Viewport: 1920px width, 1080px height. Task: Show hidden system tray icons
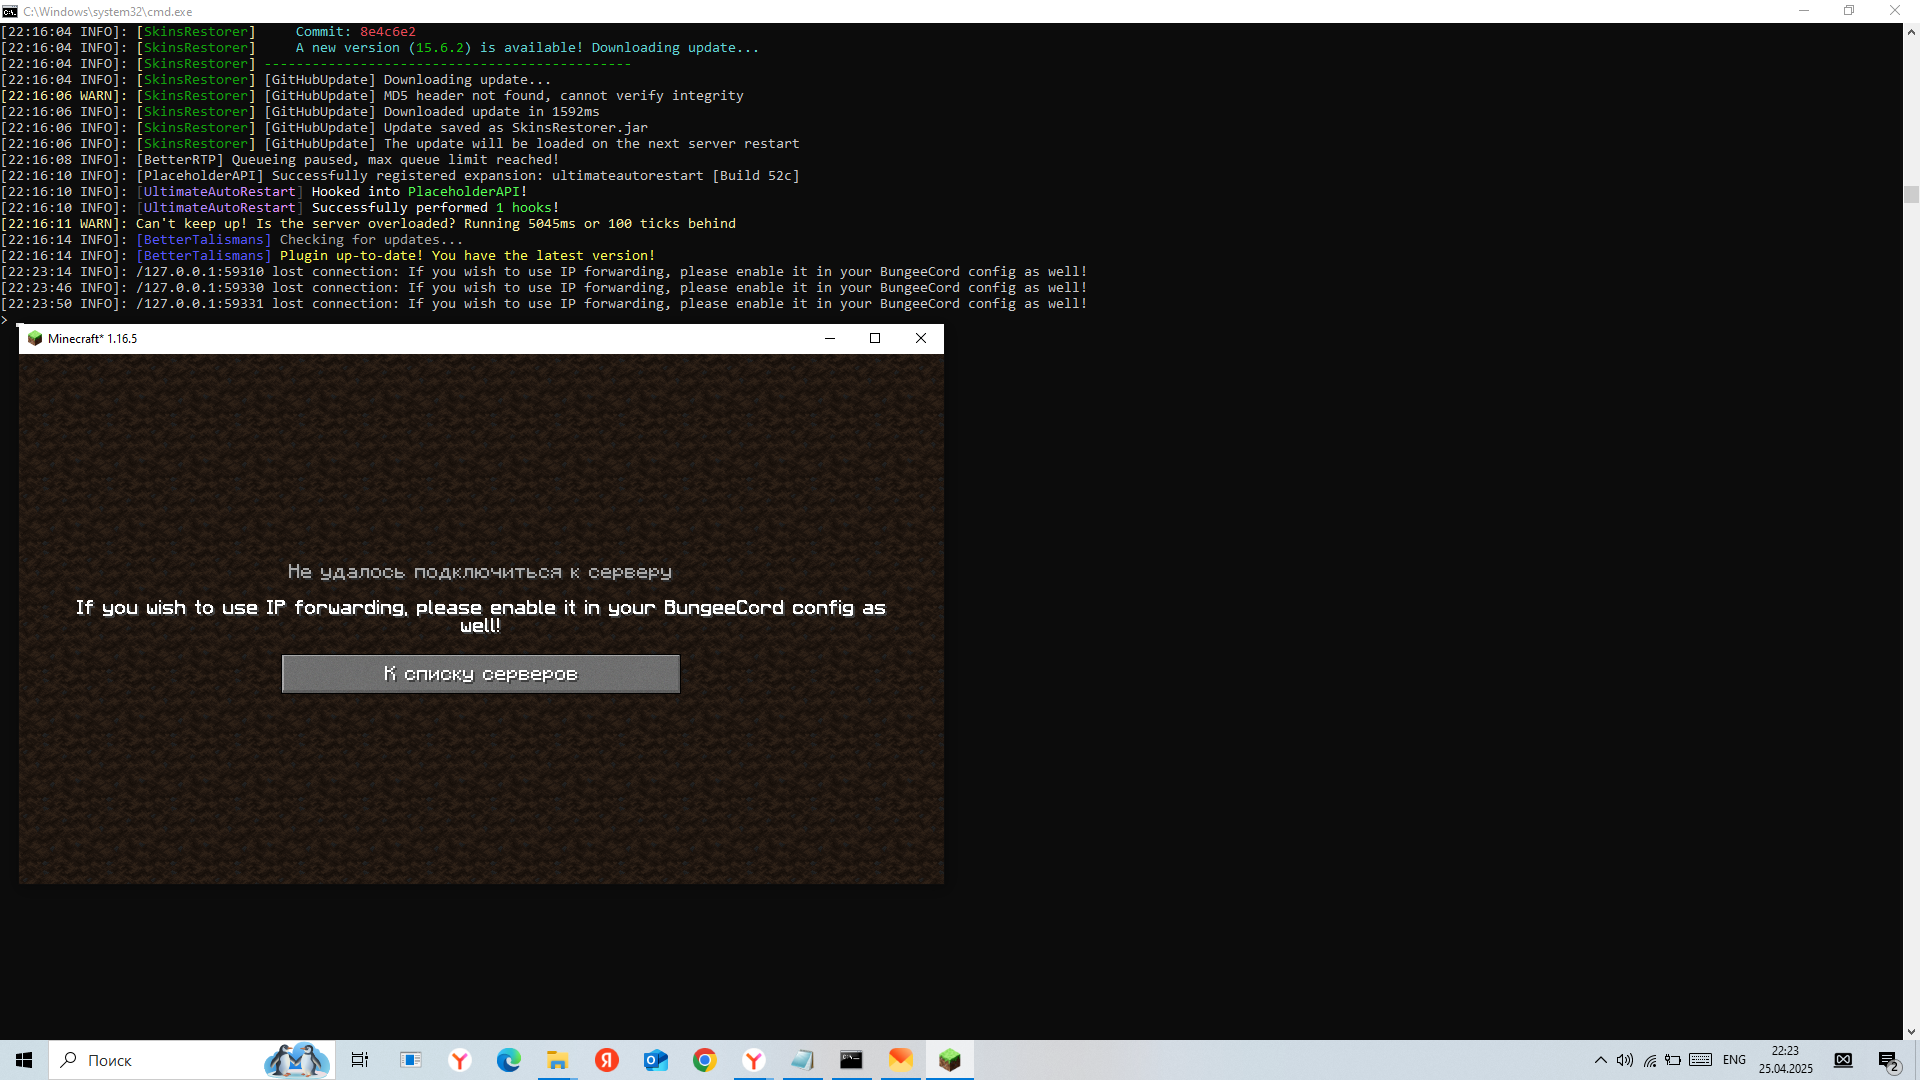pyautogui.click(x=1601, y=1060)
